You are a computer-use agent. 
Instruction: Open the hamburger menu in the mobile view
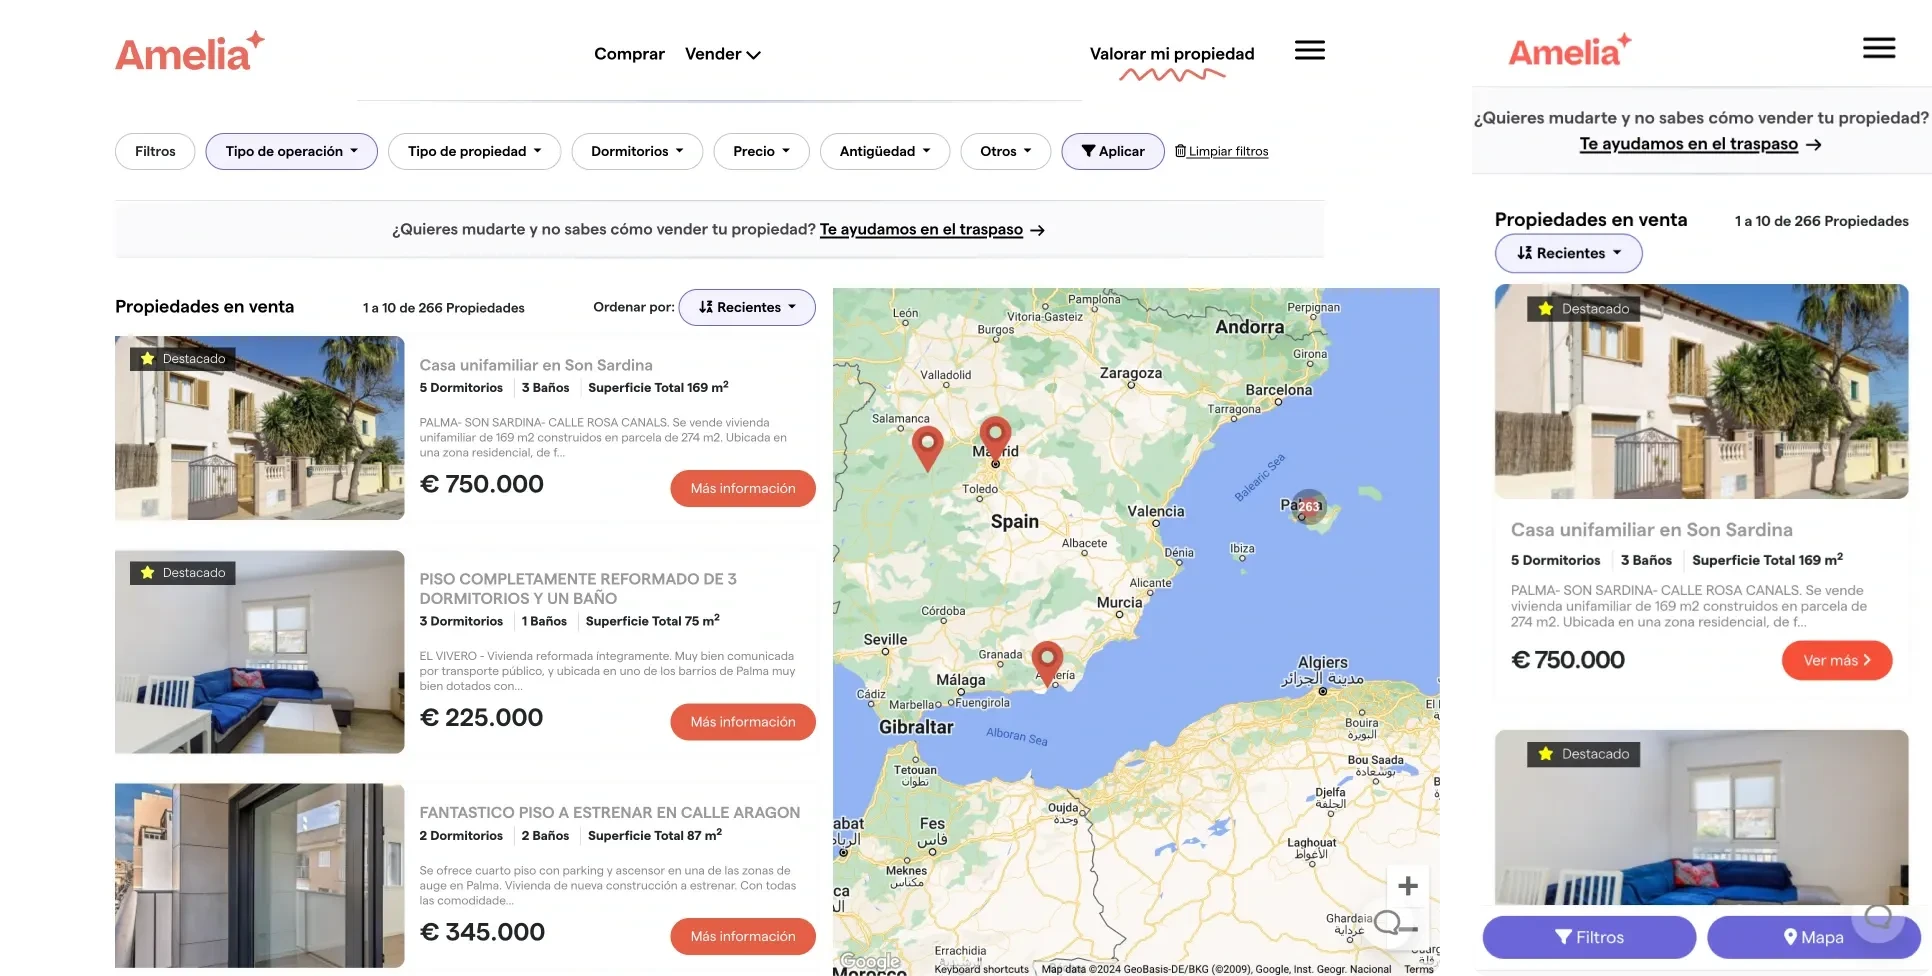tap(1878, 48)
